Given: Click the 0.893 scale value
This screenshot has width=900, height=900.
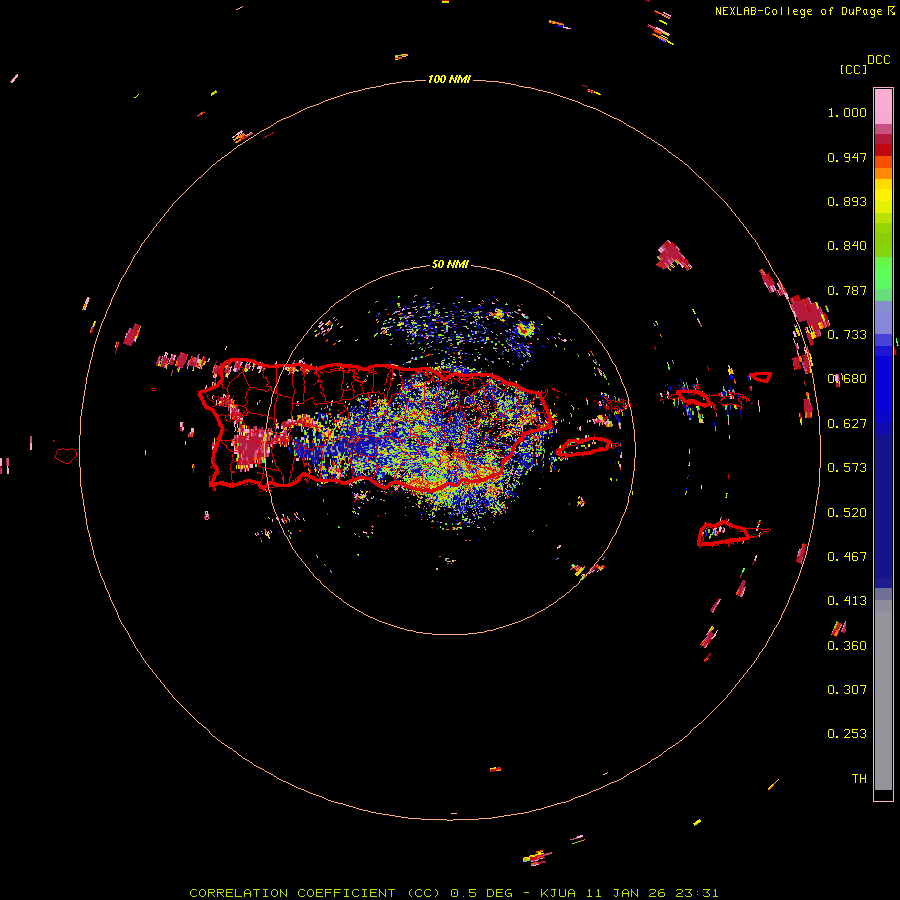Looking at the screenshot, I should [x=847, y=201].
